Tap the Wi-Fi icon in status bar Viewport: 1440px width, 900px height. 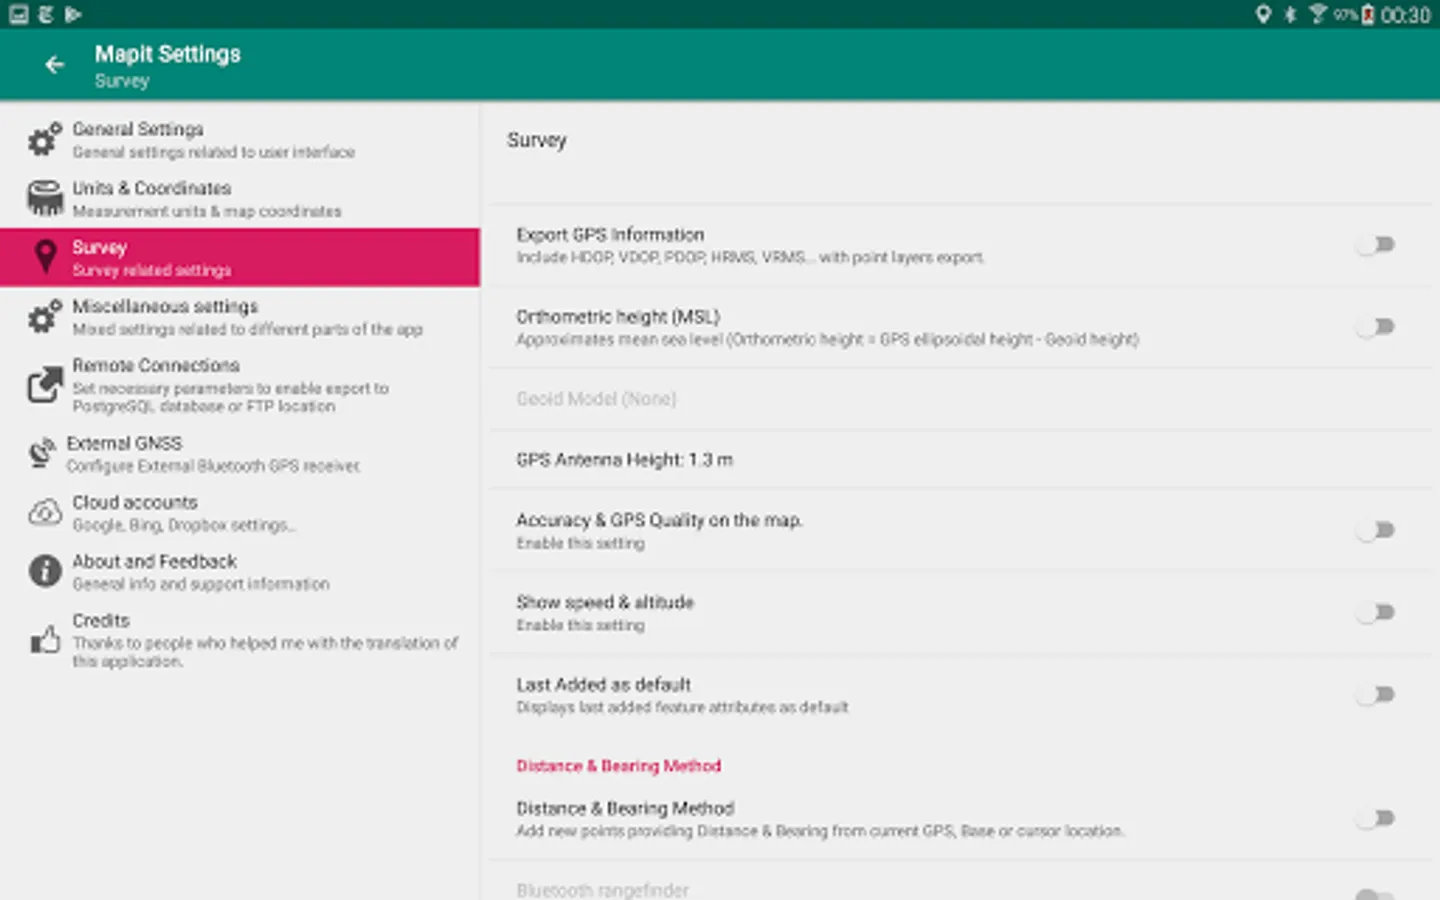1318,14
